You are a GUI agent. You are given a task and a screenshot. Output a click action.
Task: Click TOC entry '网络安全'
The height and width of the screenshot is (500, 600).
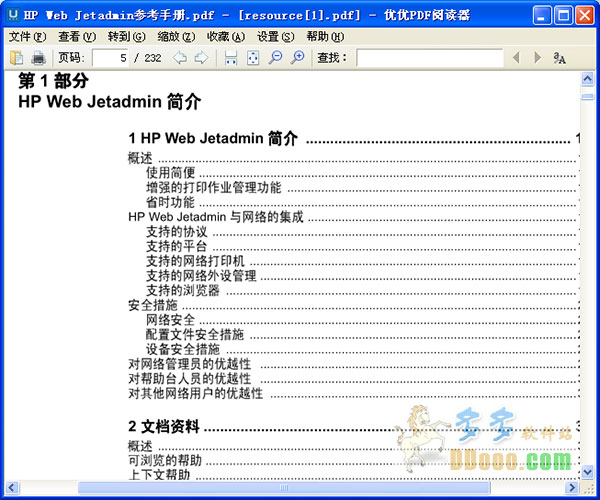[x=171, y=320]
